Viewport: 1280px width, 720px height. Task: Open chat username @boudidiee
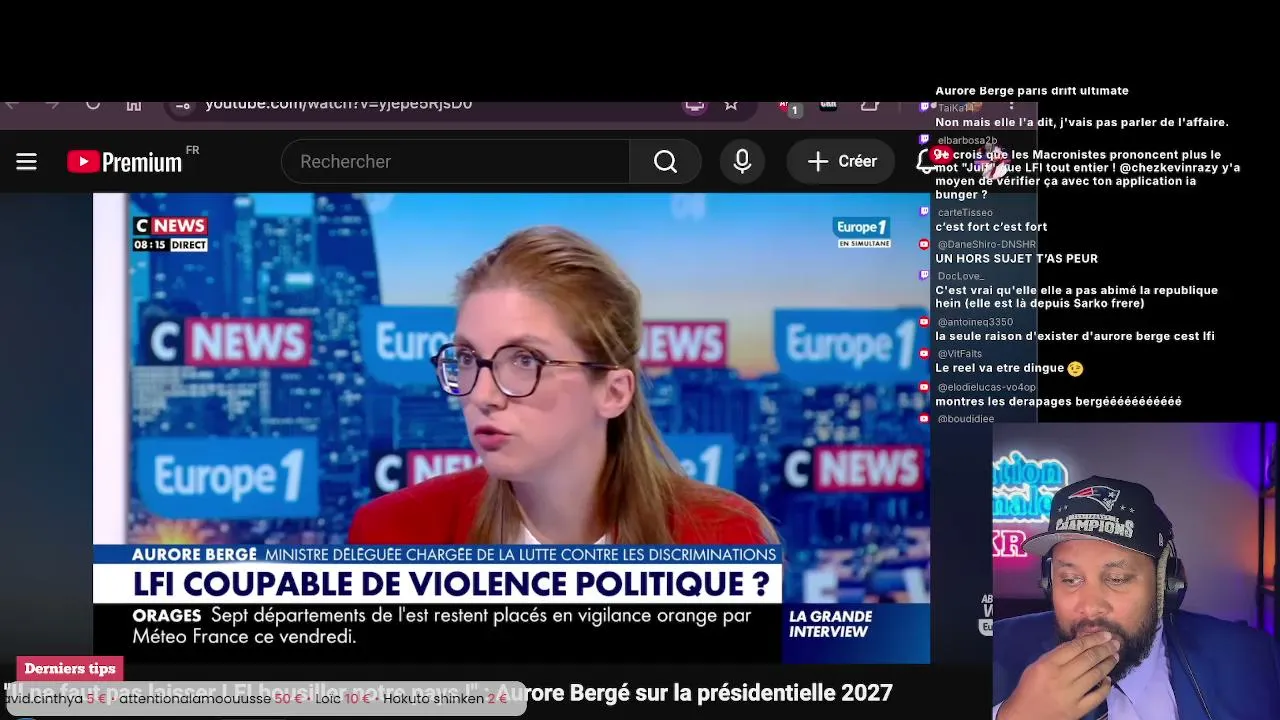(965, 419)
